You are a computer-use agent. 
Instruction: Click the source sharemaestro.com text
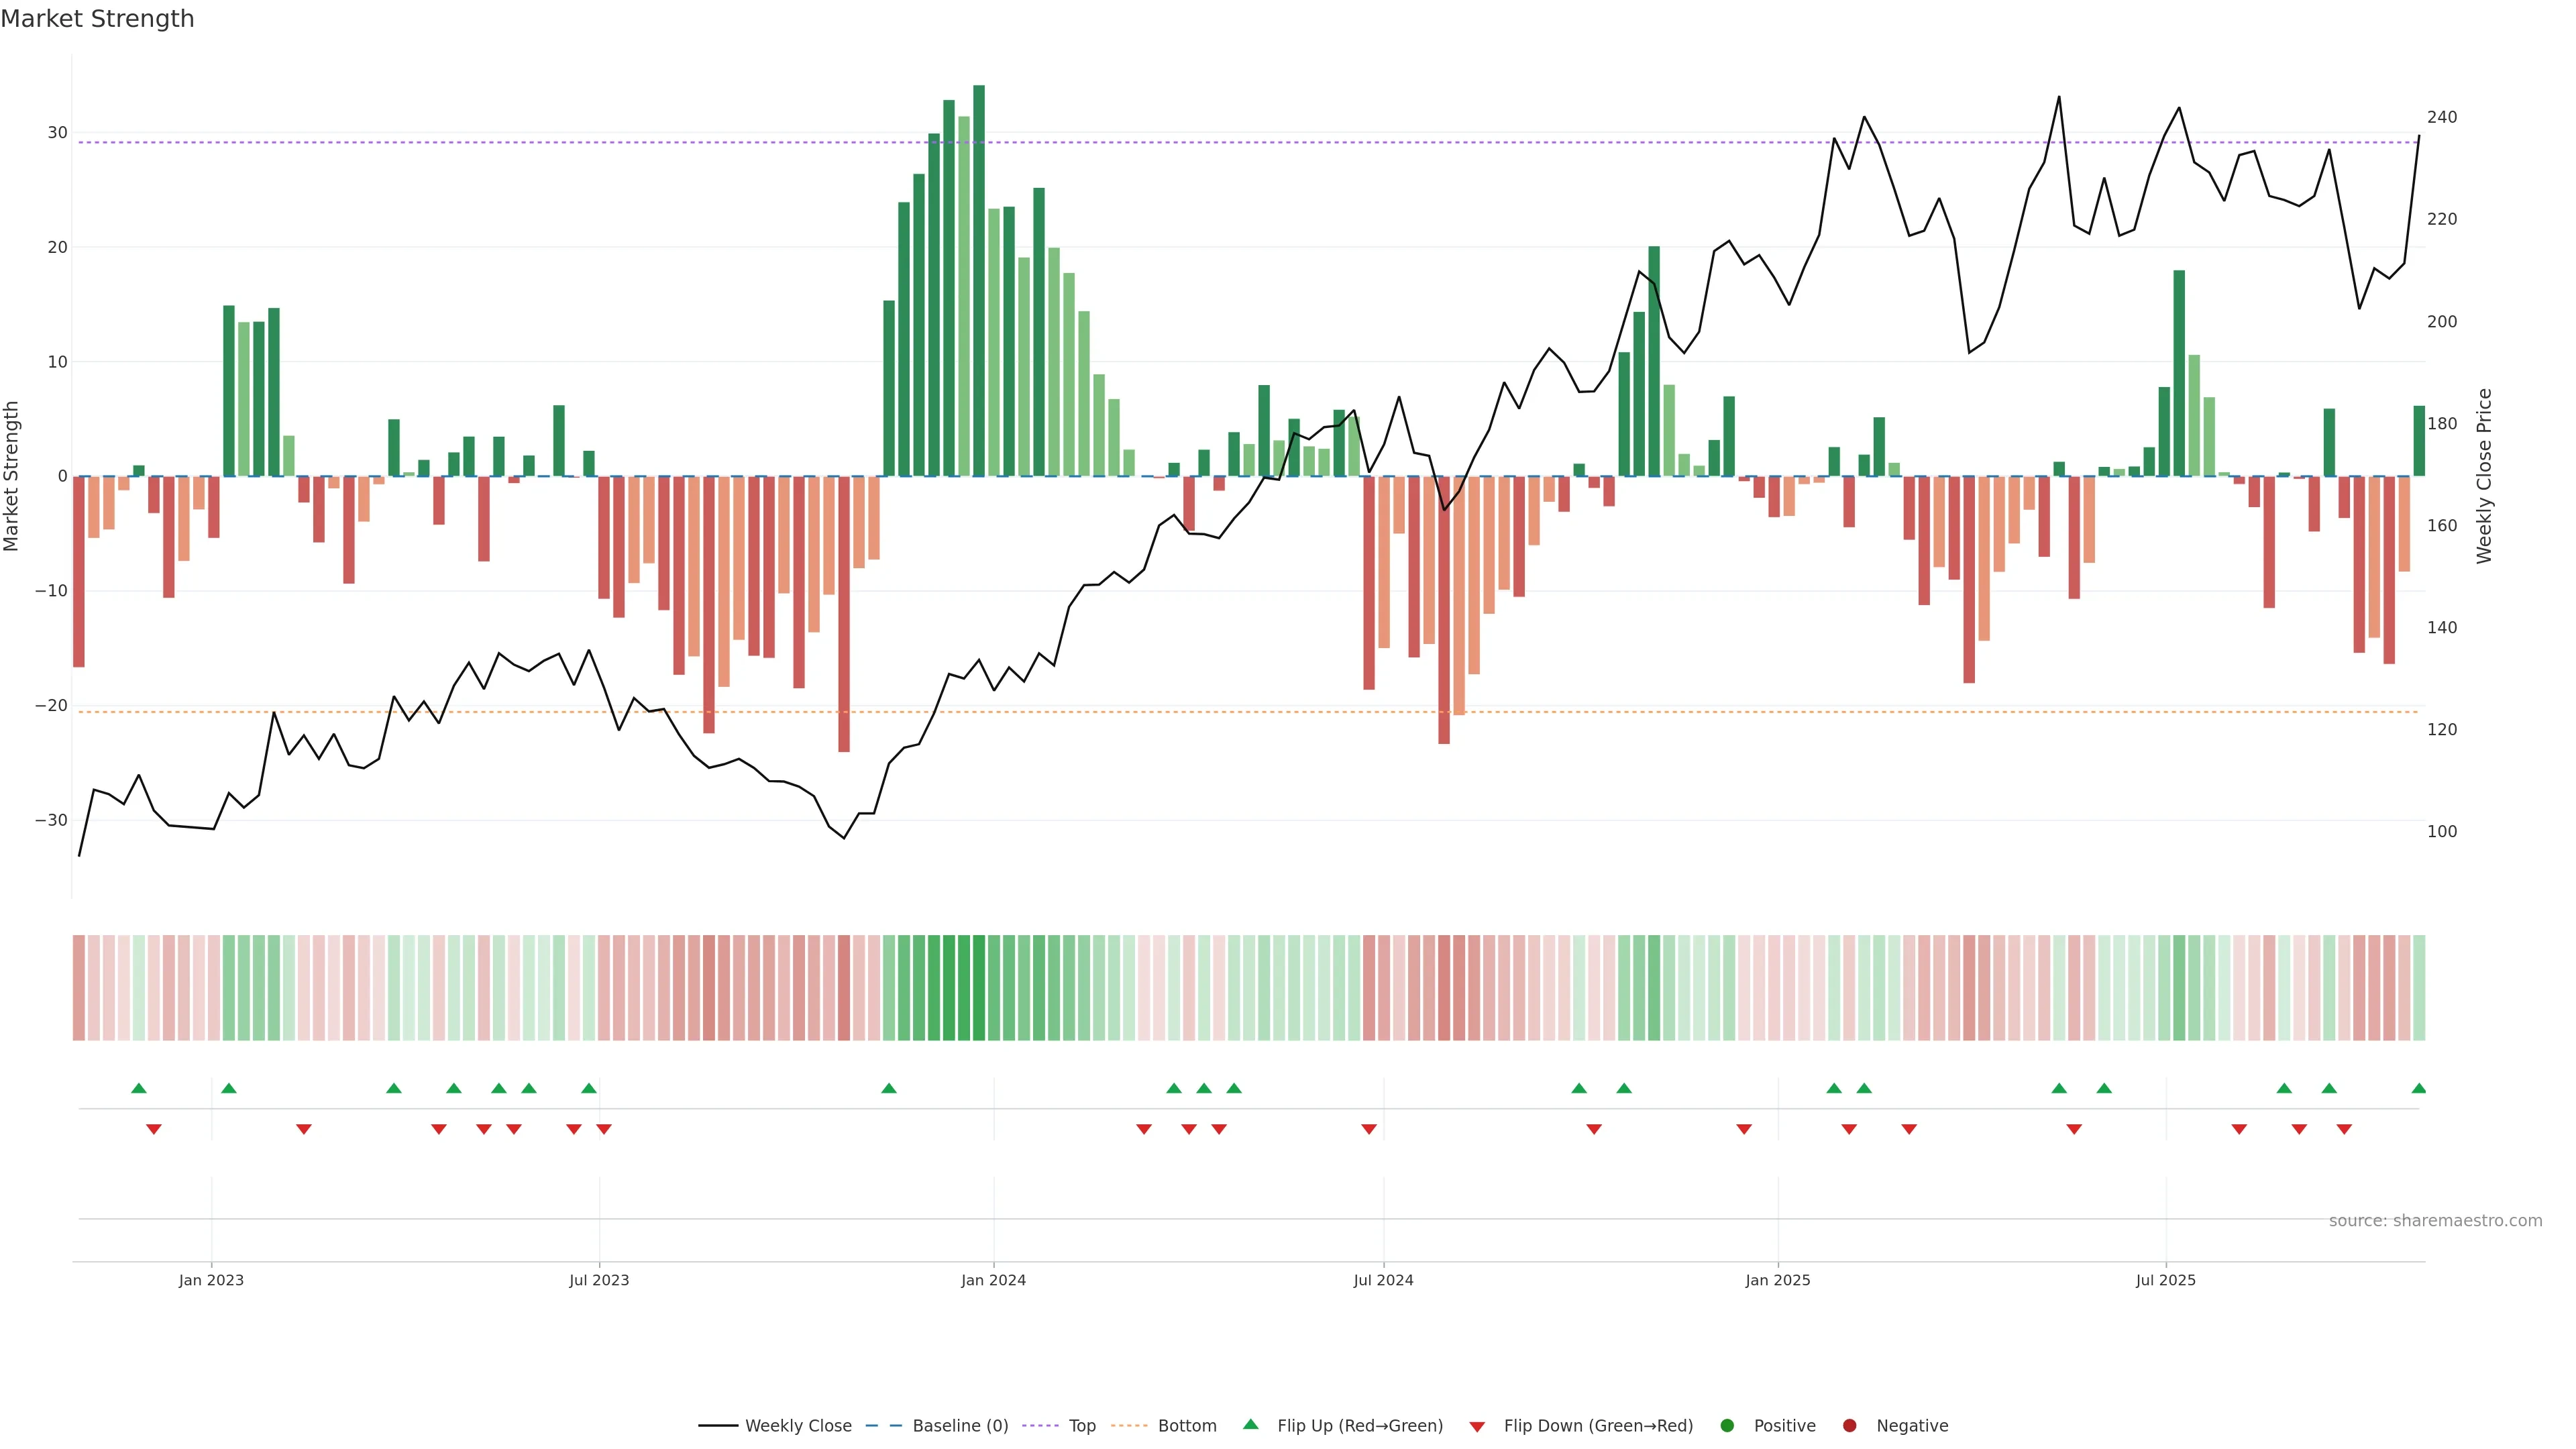2435,1221
